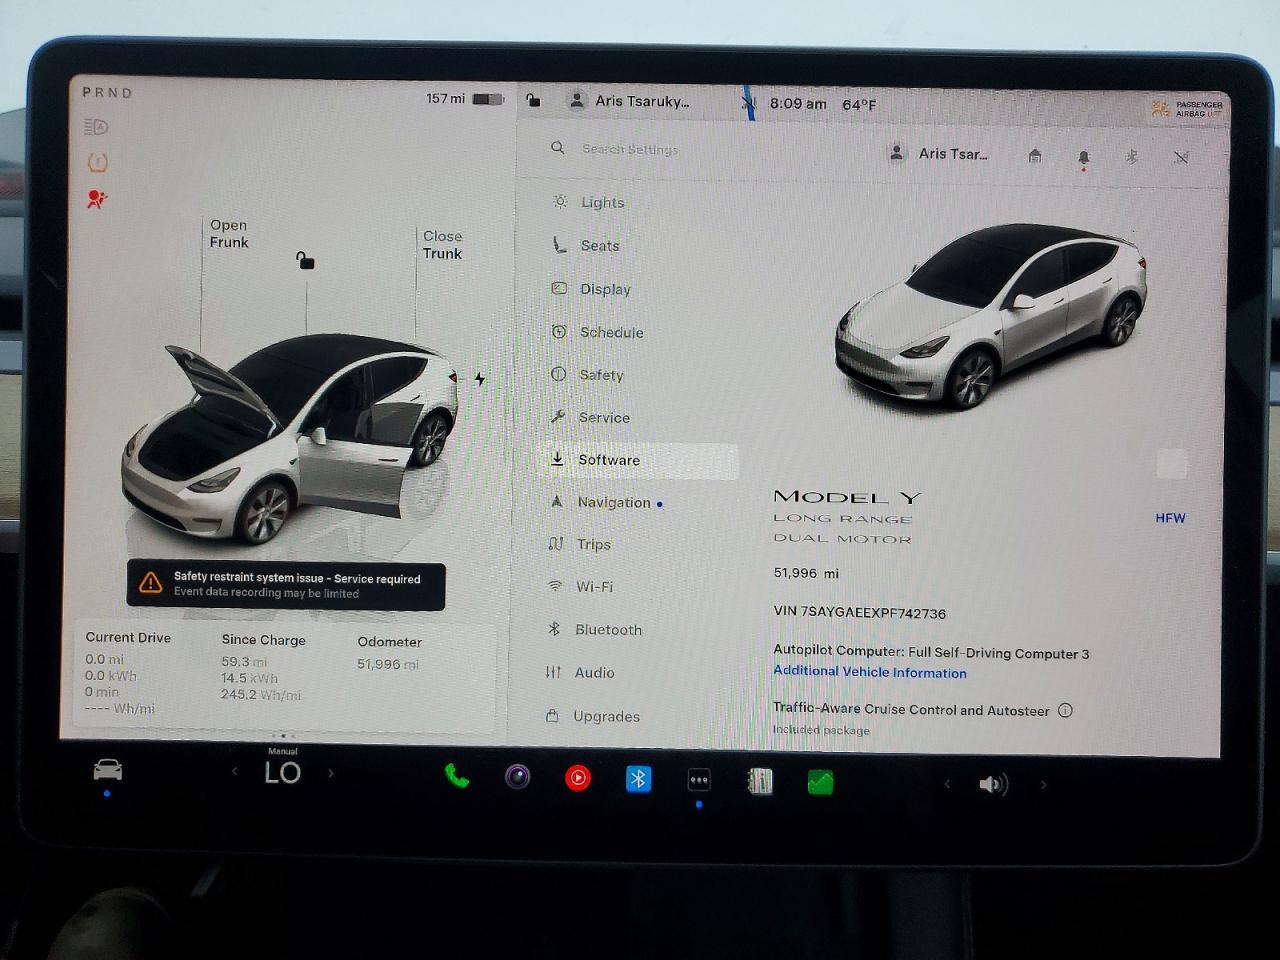Toggle the door unlock padlock above car
Screen dimensions: 1280x960
click(x=305, y=260)
